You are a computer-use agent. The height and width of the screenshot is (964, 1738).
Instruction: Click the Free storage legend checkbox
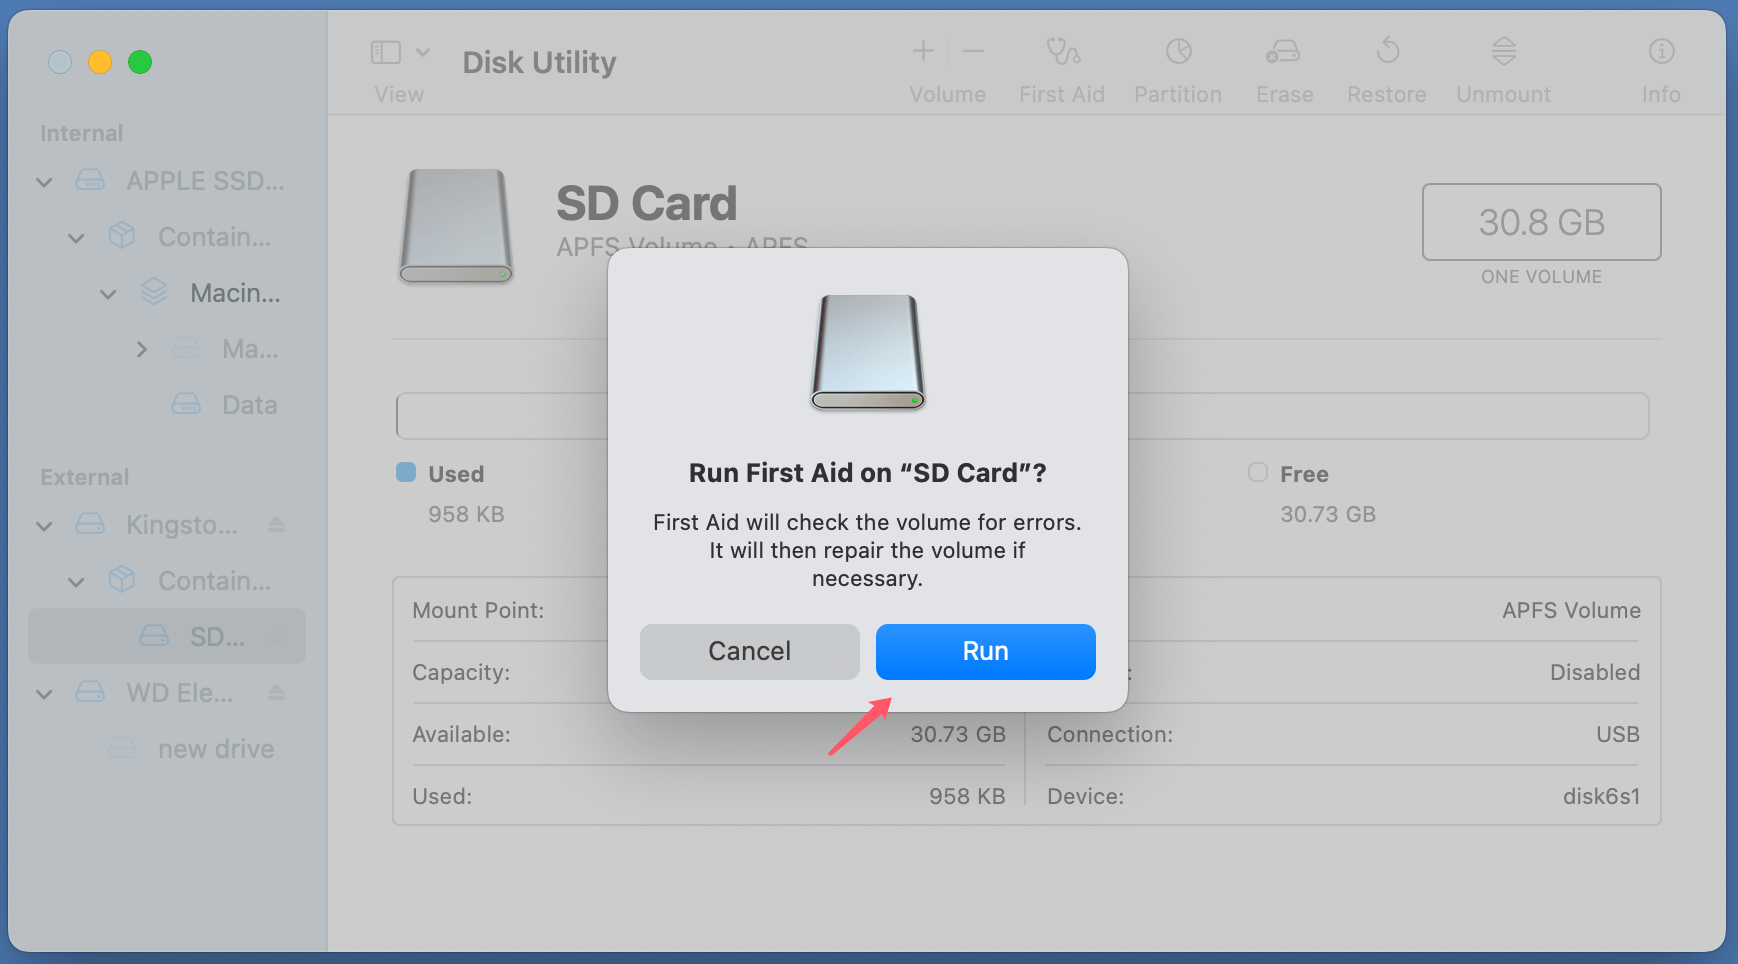[1256, 473]
